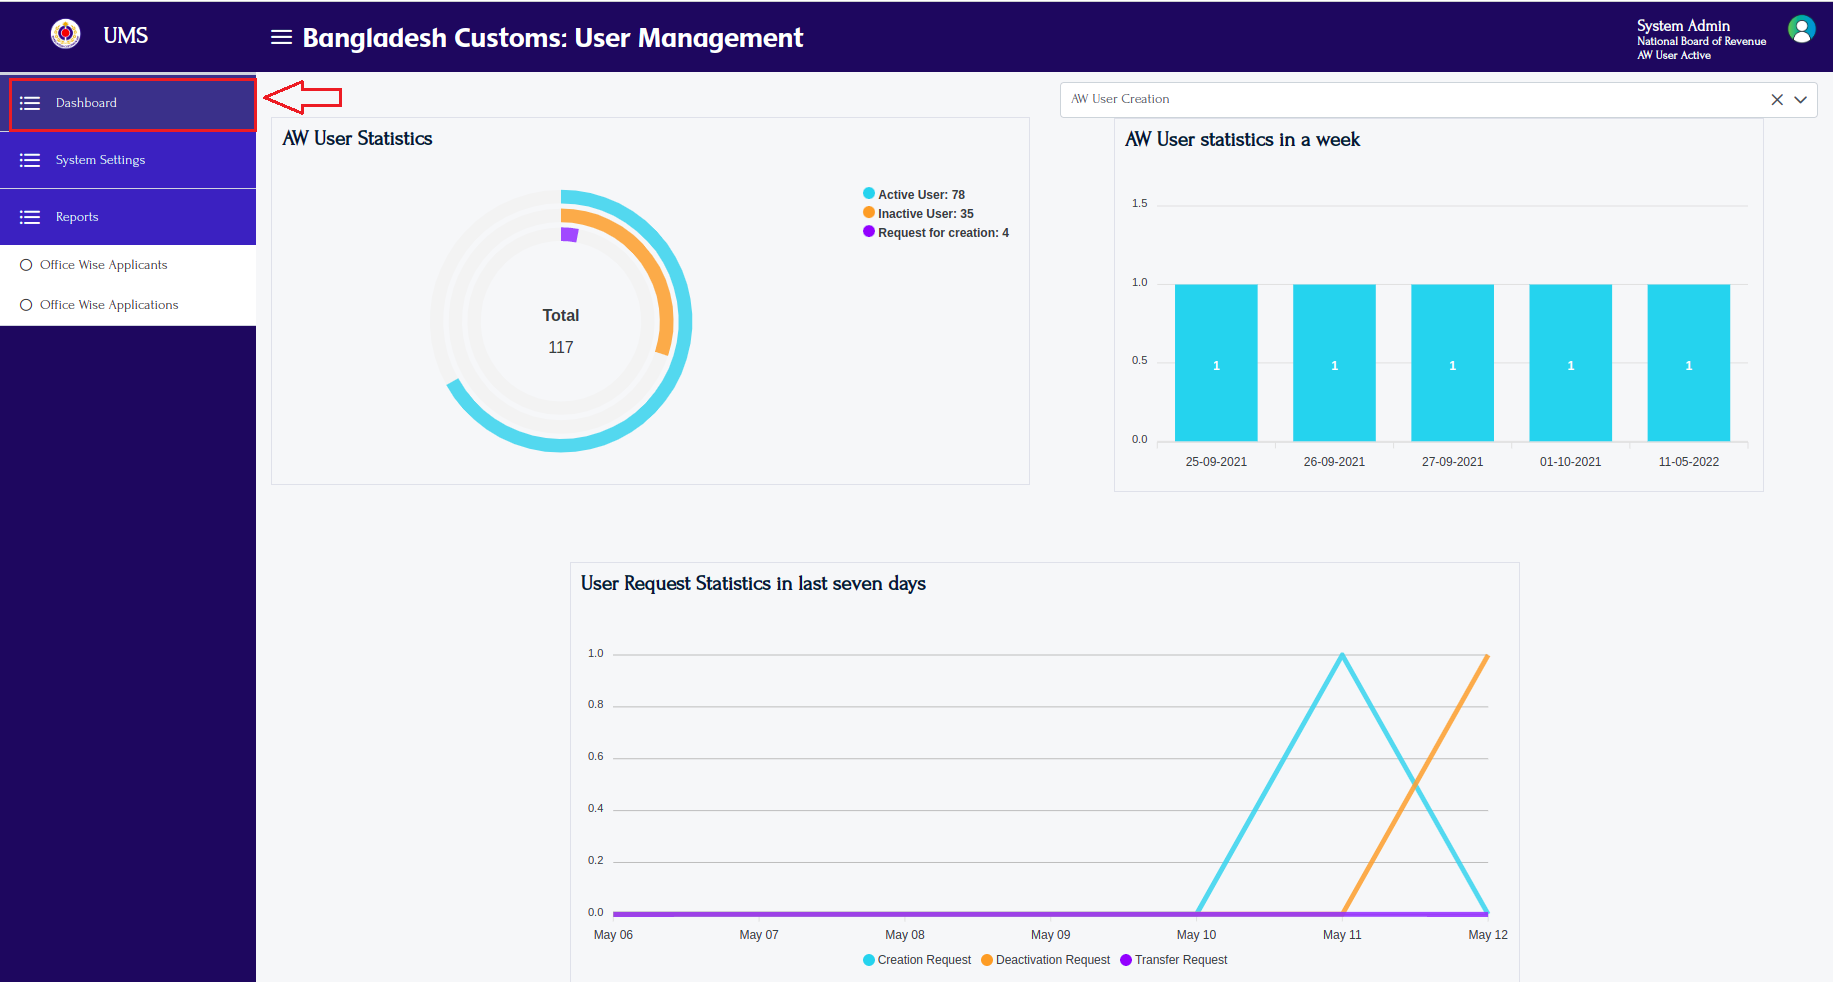Viewport: 1833px width, 982px height.
Task: Toggle Request for creation legend entry
Action: [x=936, y=232]
